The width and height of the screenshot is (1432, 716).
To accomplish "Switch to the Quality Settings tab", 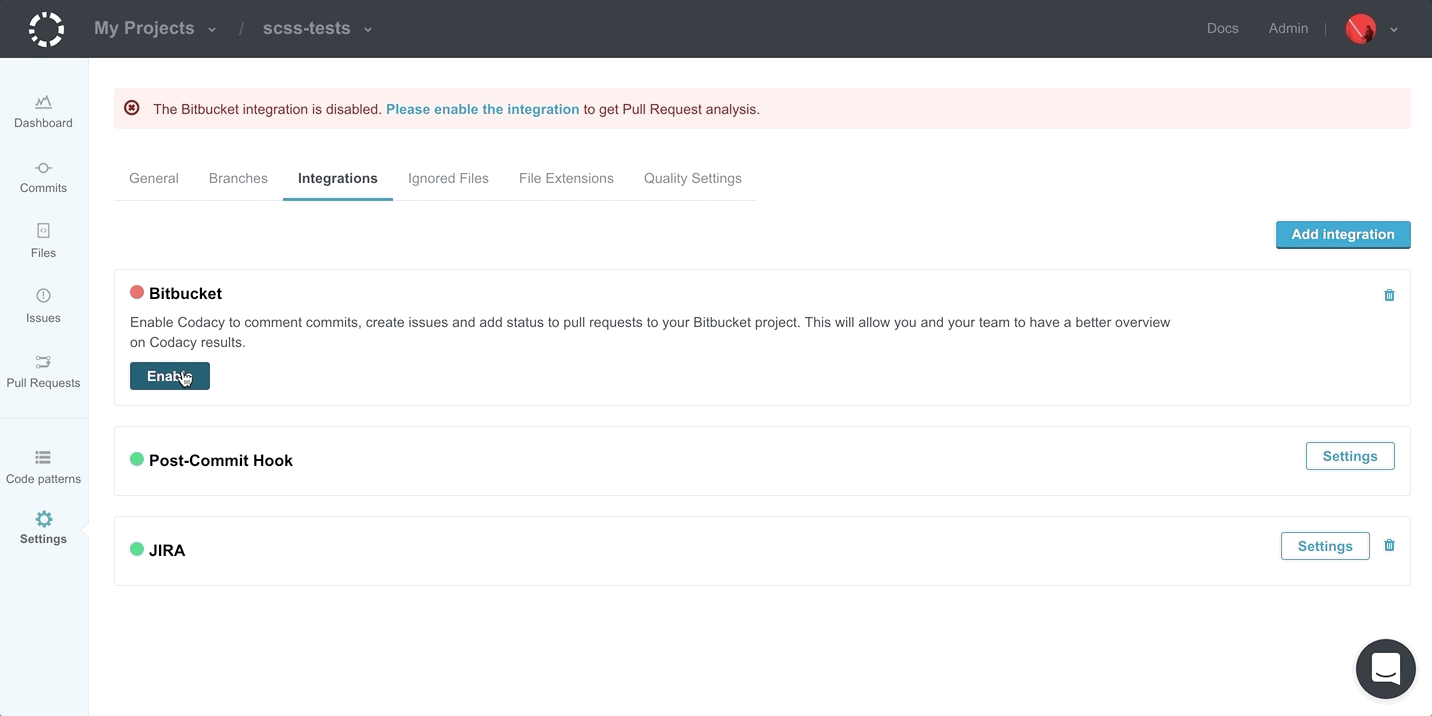I will (x=692, y=178).
